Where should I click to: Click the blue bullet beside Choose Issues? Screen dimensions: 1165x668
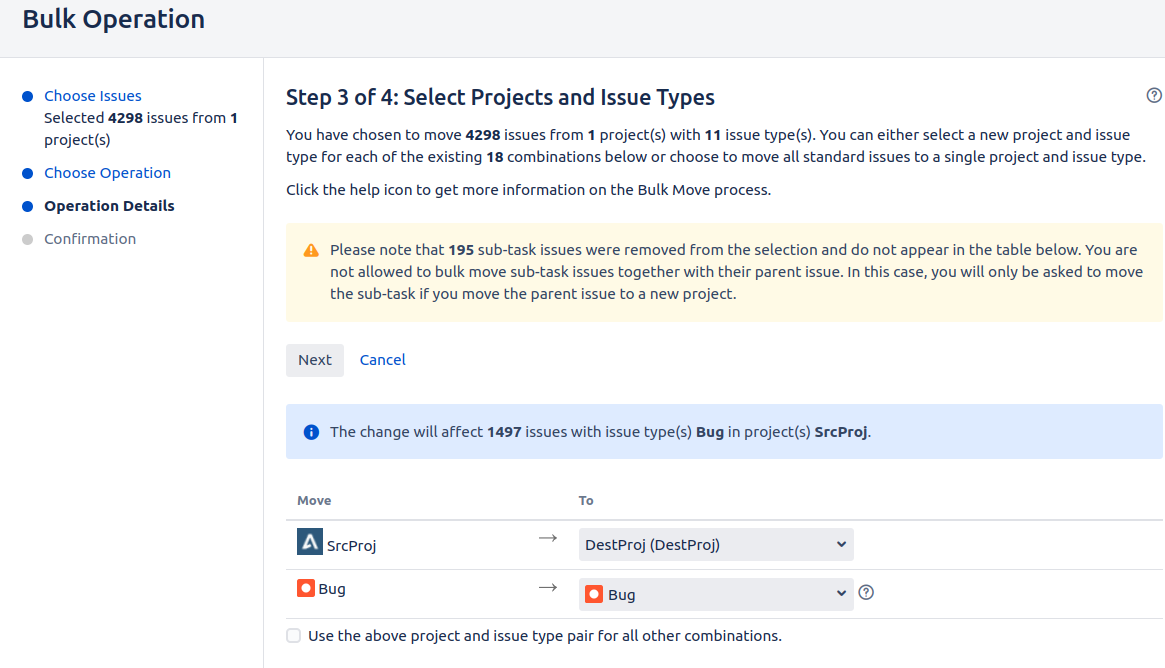pos(28,97)
